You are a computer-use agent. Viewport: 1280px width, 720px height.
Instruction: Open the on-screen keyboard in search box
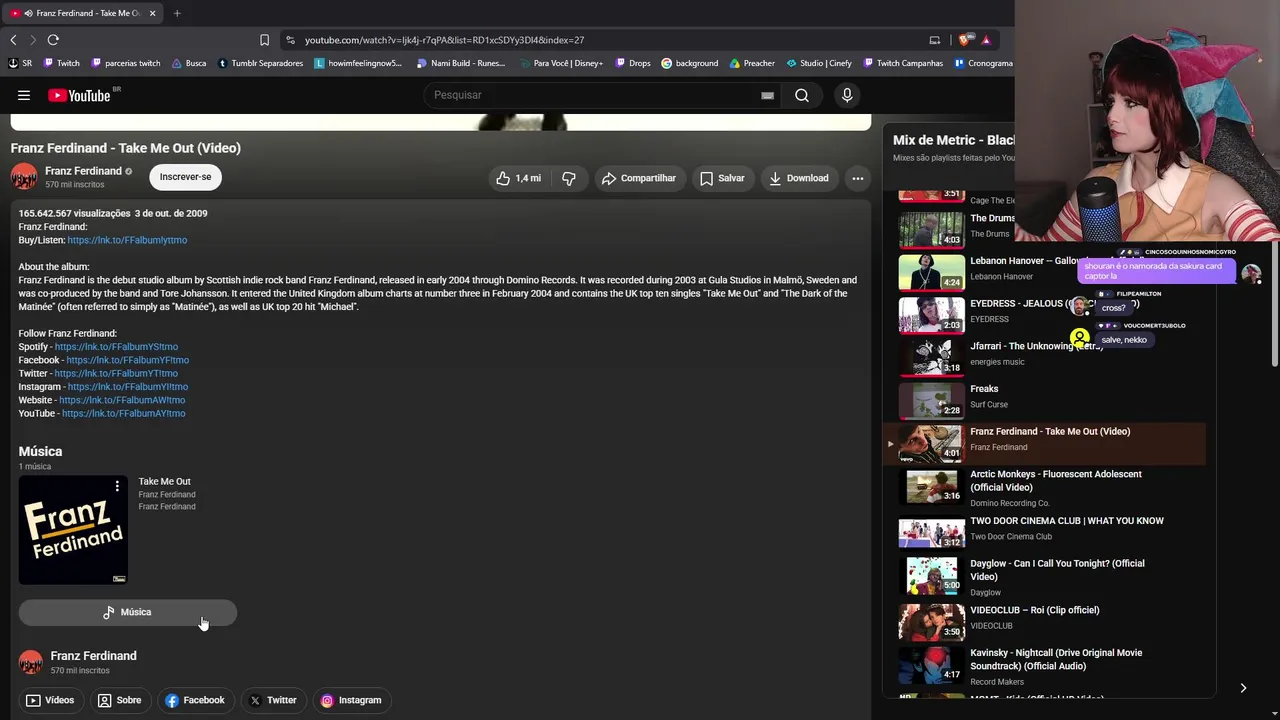pos(767,95)
